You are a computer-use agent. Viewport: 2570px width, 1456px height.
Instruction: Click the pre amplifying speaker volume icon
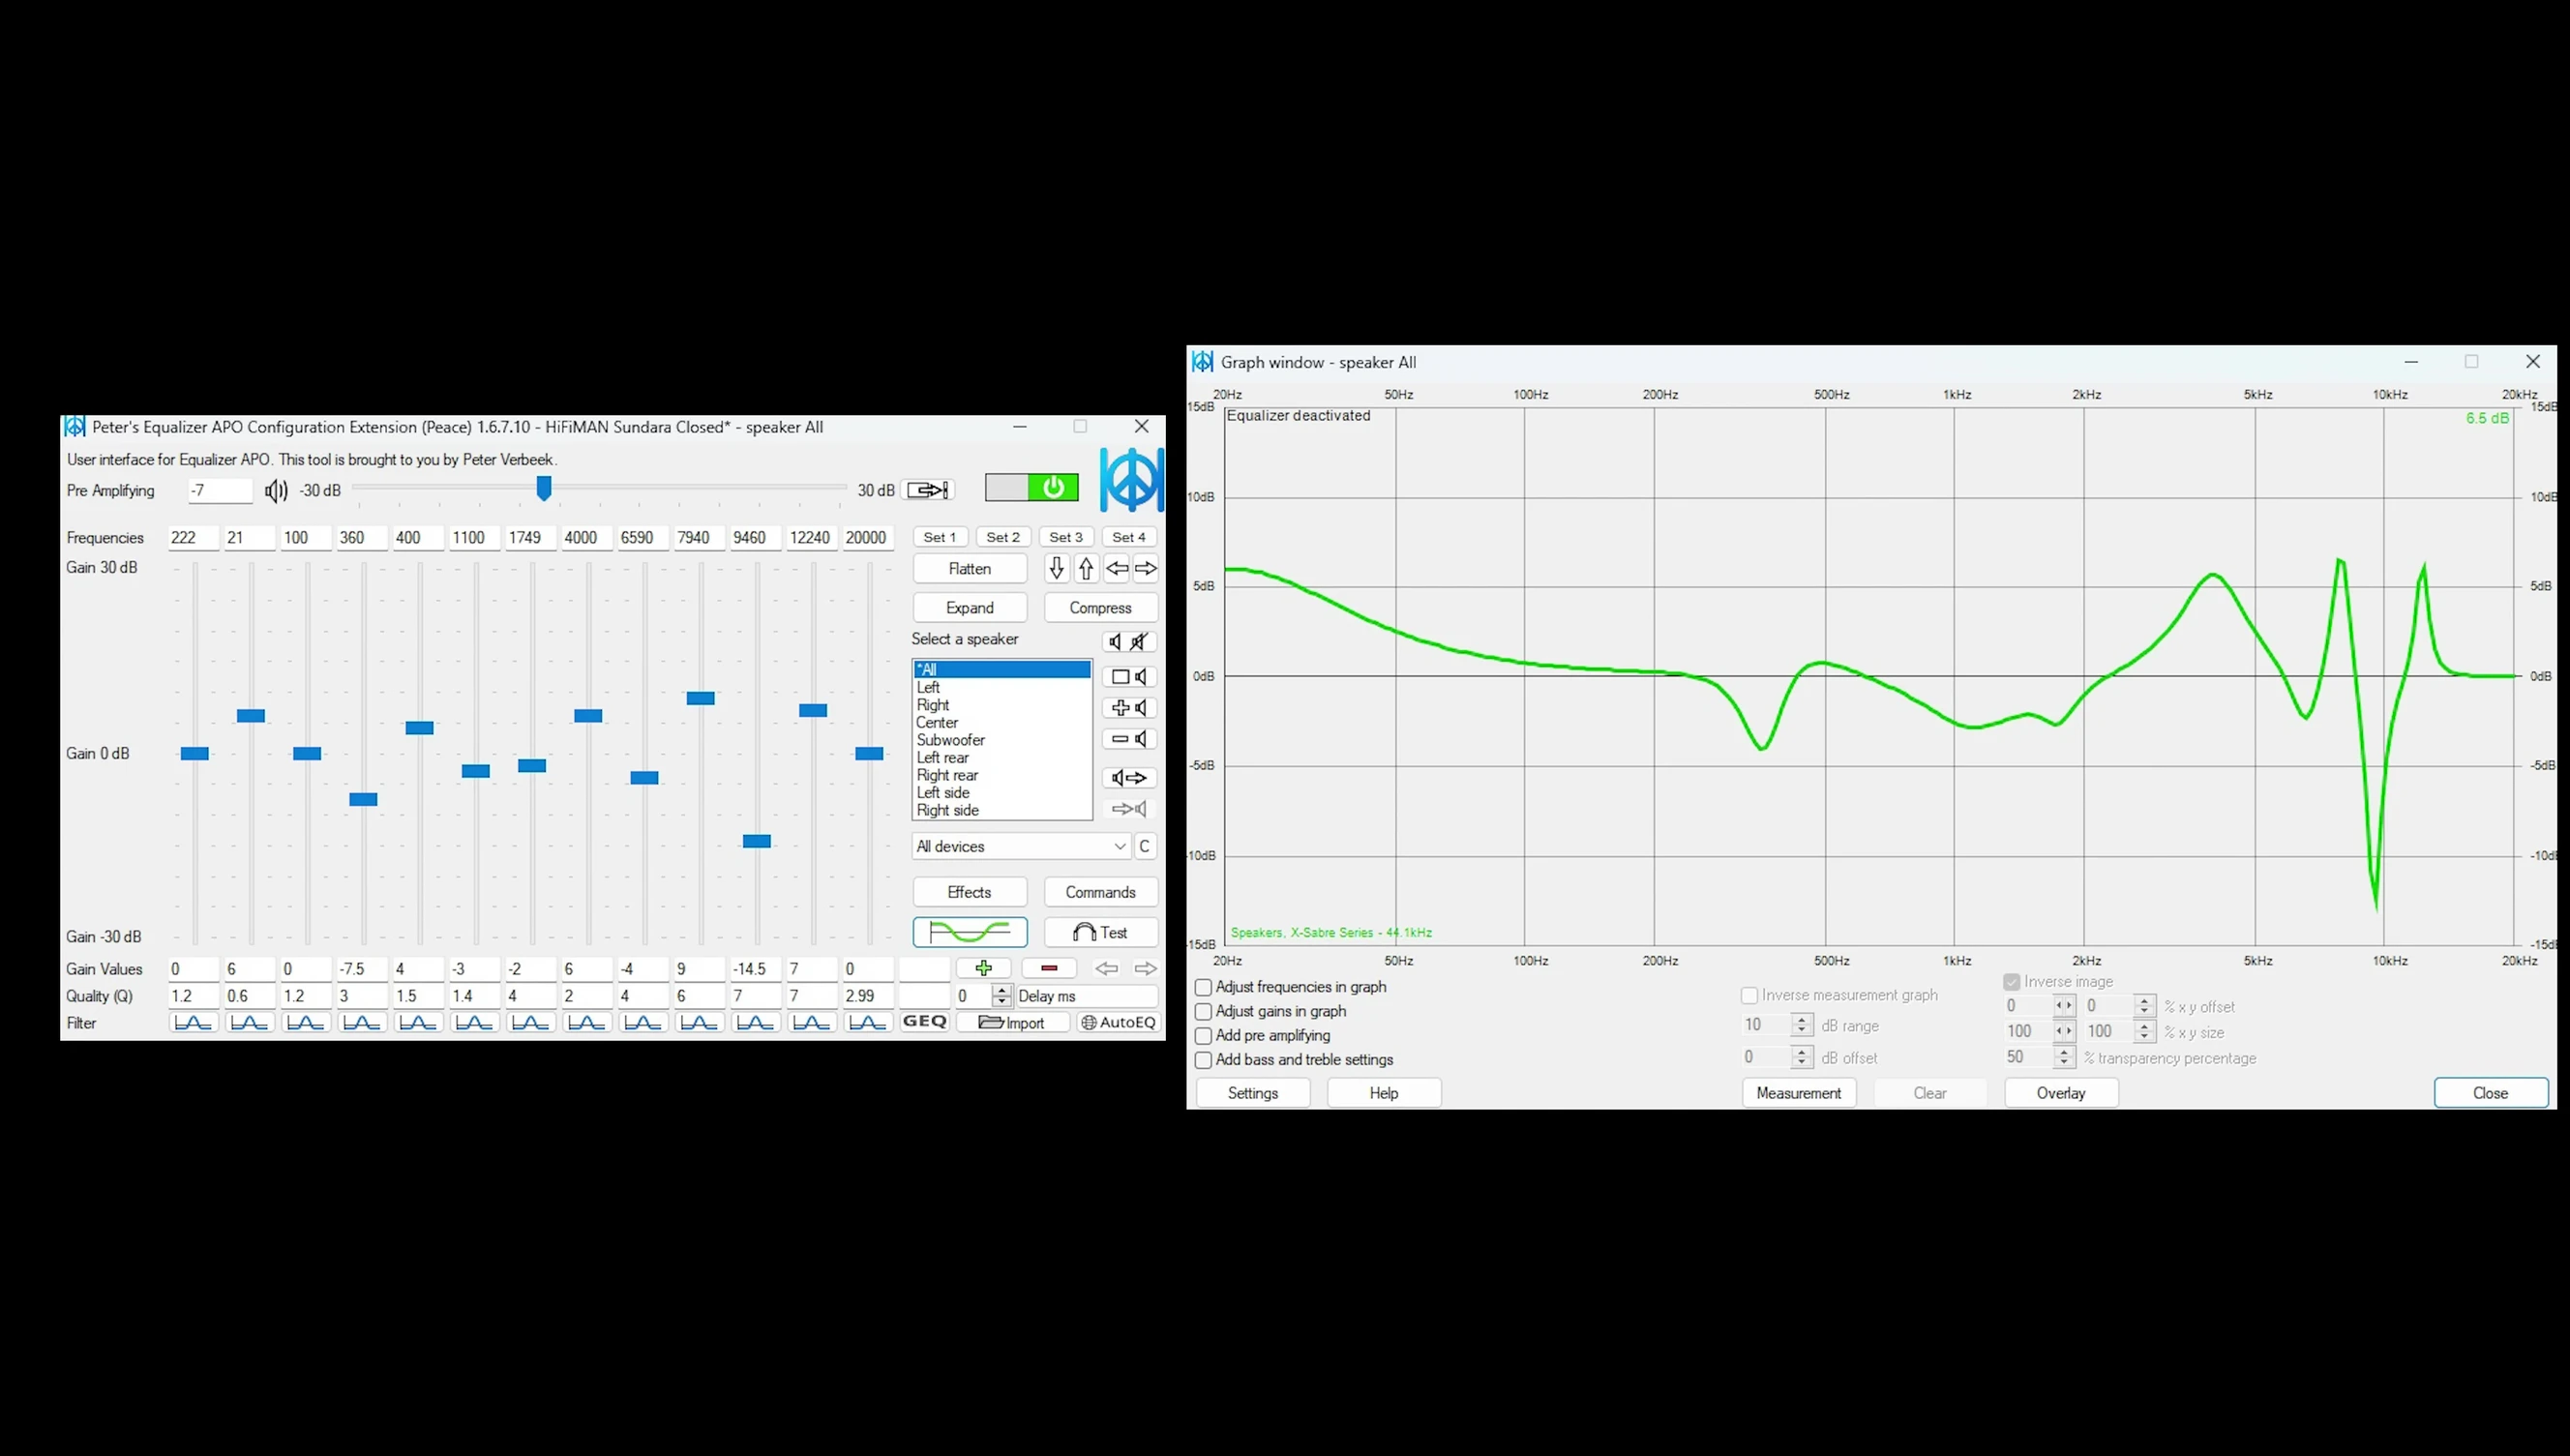(276, 490)
